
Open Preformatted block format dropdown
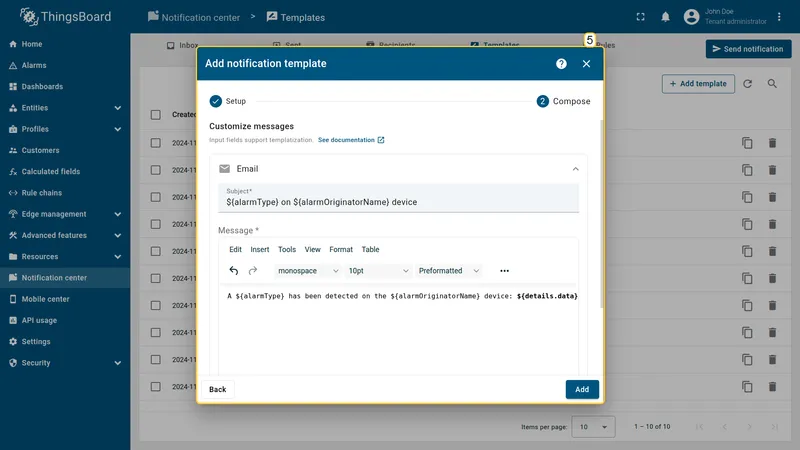(x=448, y=271)
